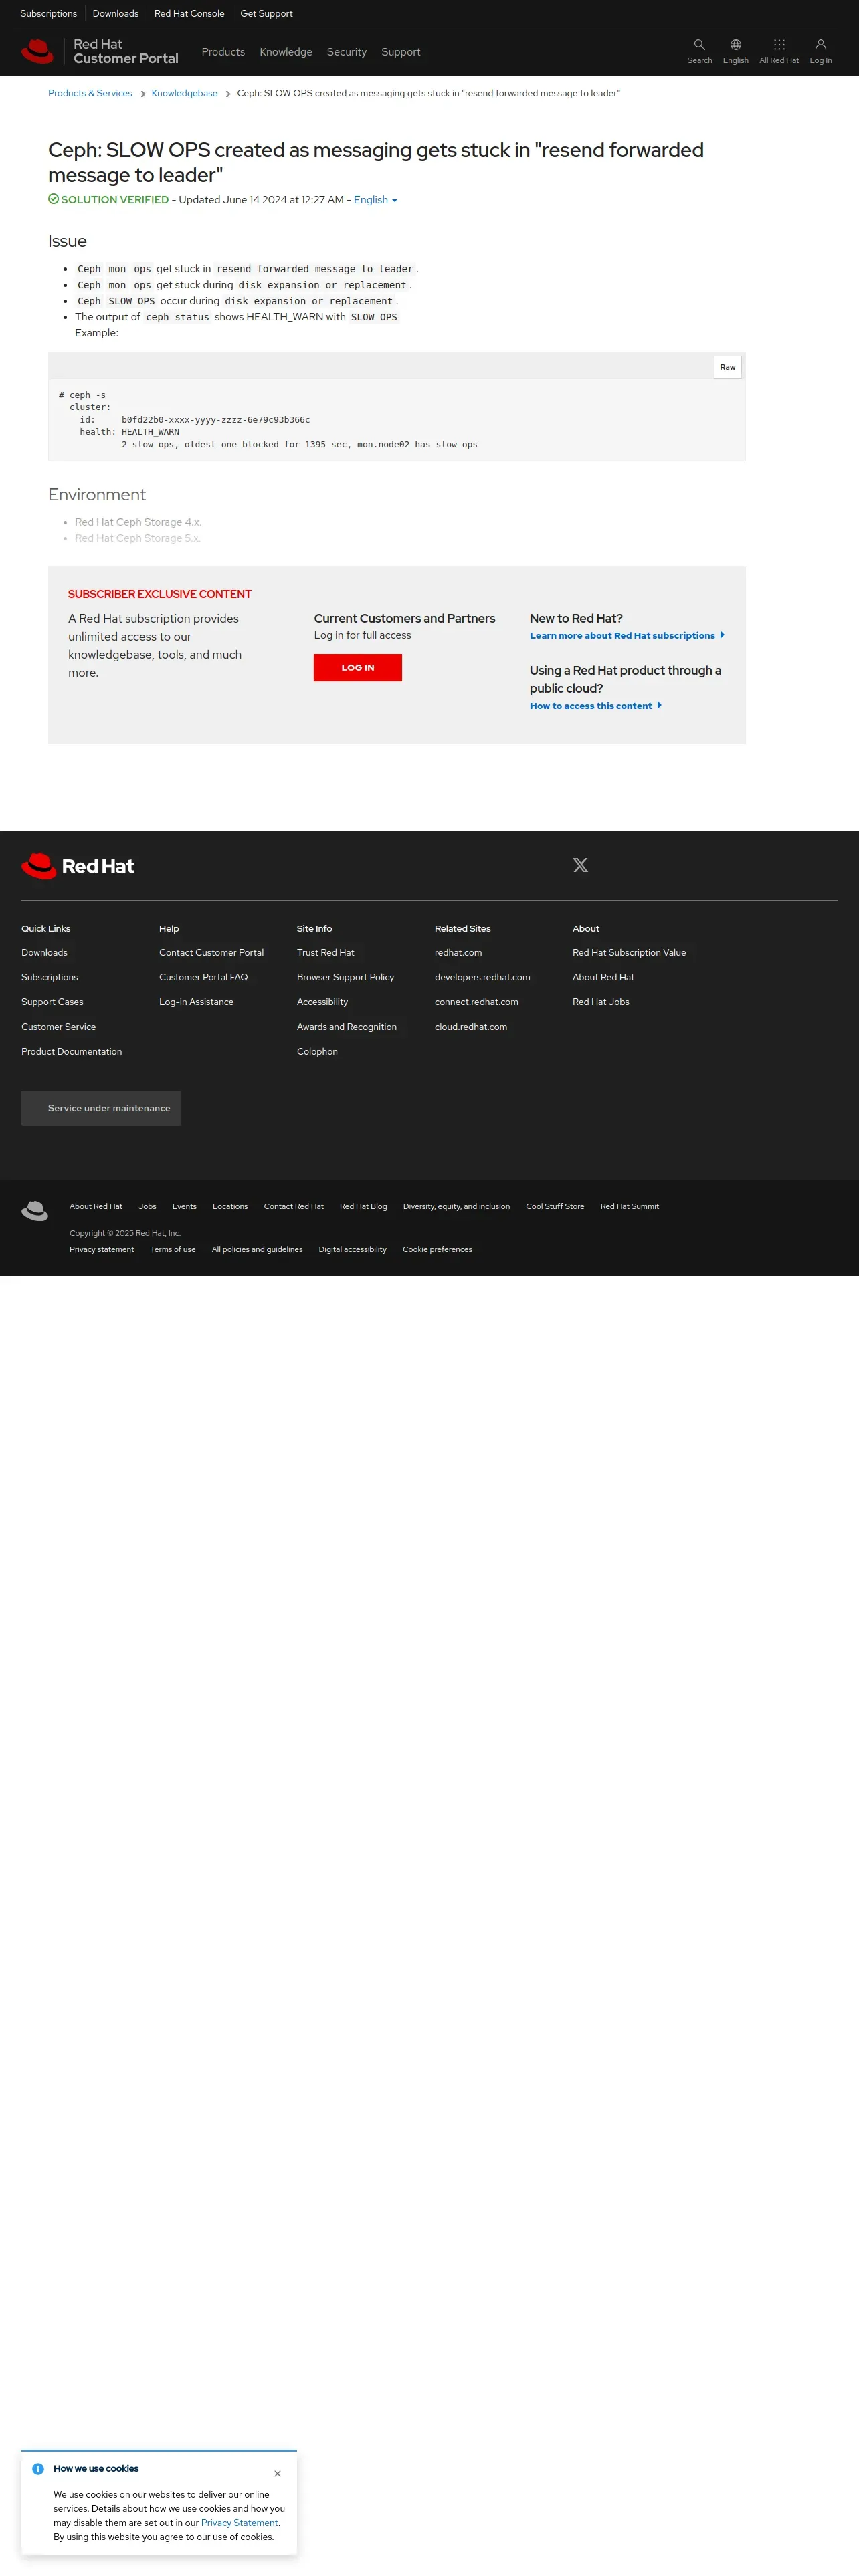859x2576 pixels.
Task: Open the X social media icon
Action: click(580, 865)
